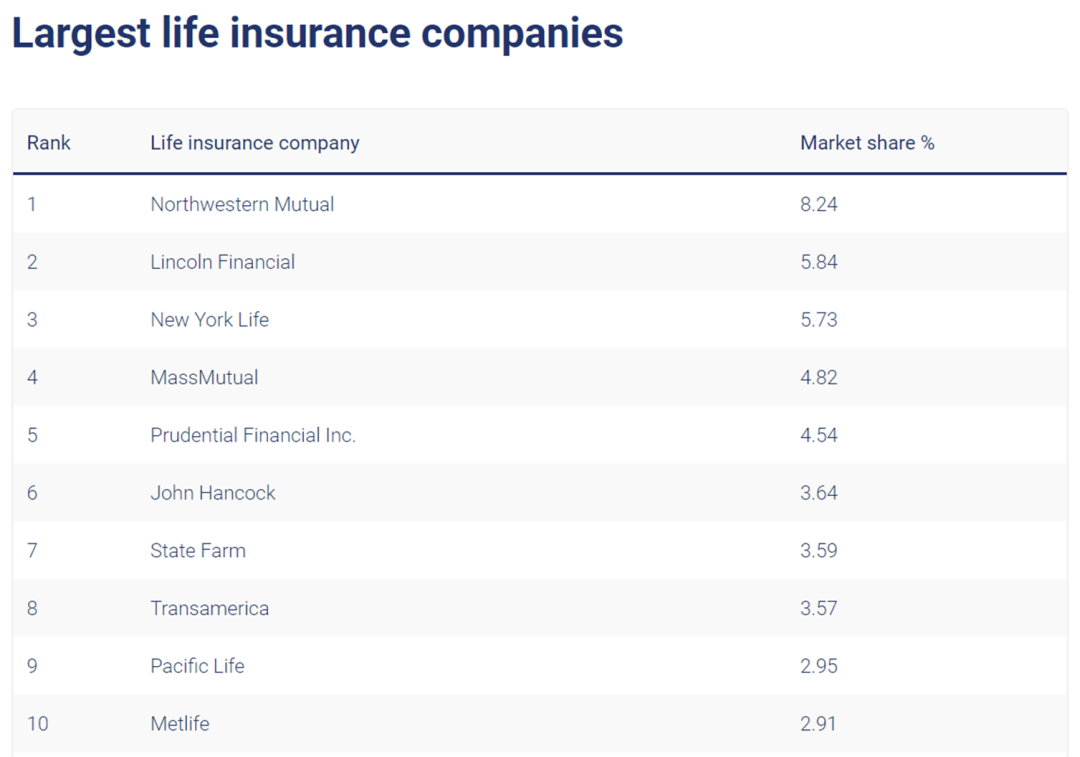Select Transamerica in the company column
This screenshot has height=757, width=1080.
pos(209,608)
